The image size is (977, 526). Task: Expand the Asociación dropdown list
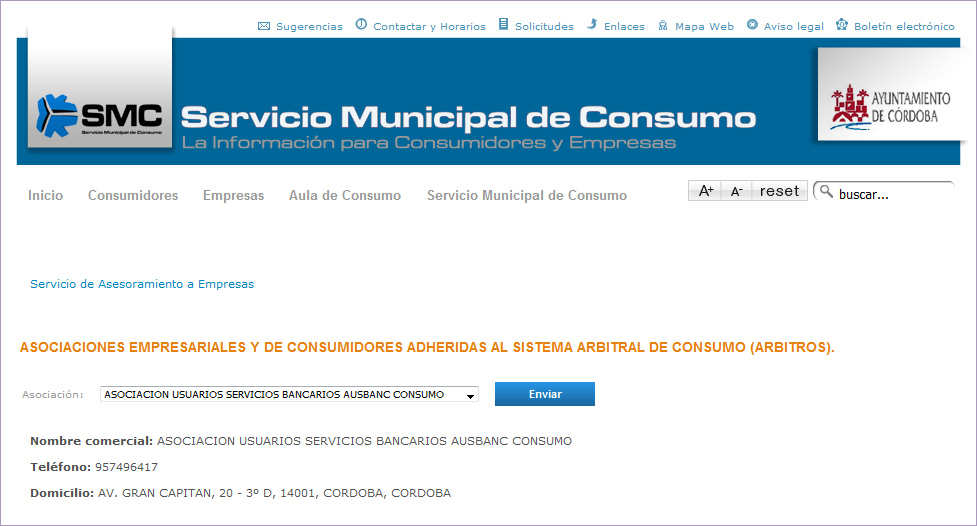click(x=289, y=394)
